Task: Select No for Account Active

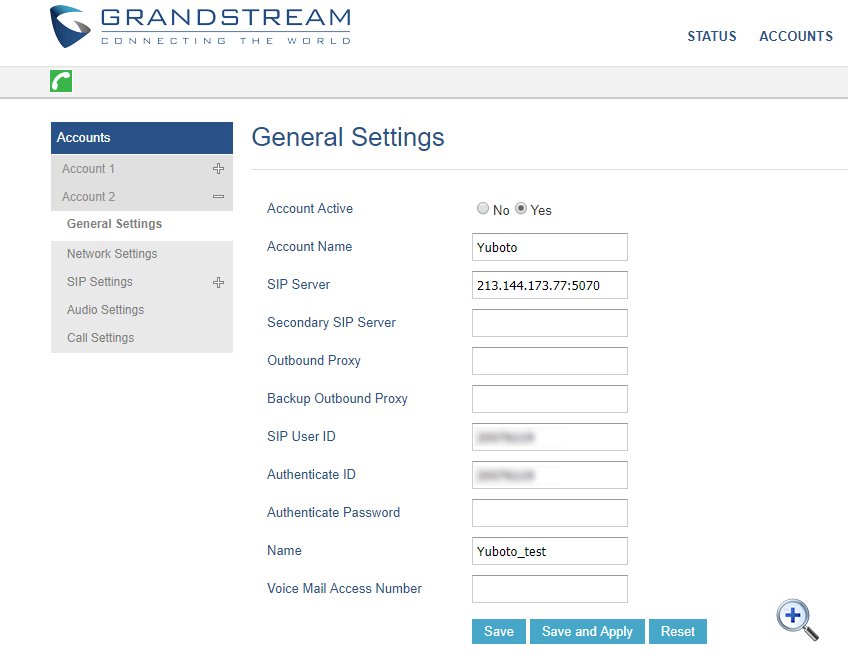Action: pos(483,209)
